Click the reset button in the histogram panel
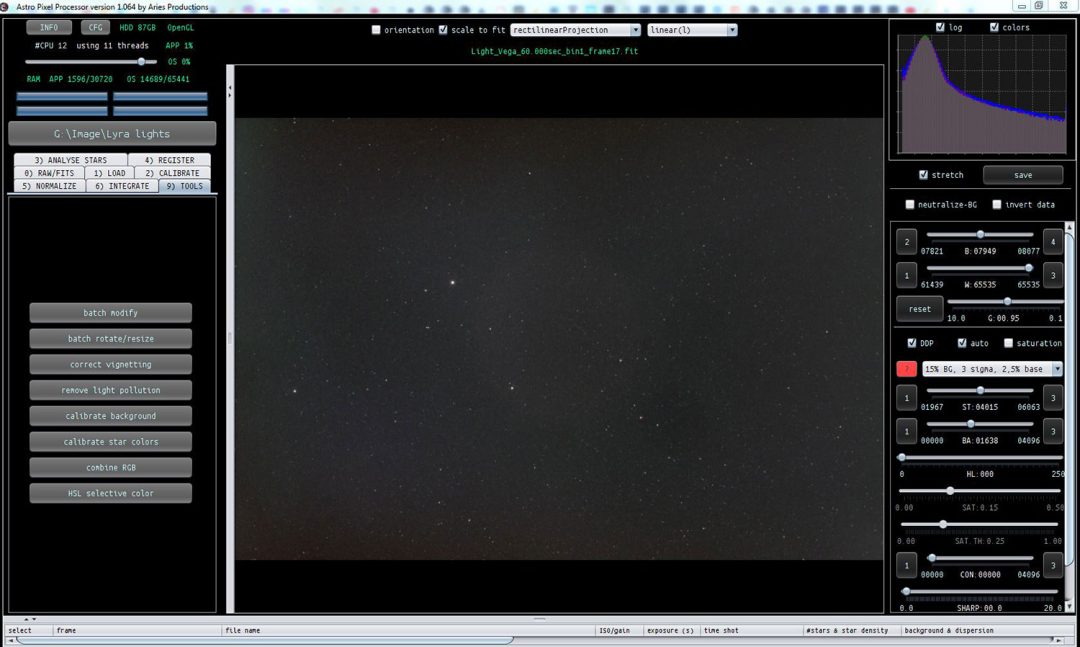 [x=918, y=309]
